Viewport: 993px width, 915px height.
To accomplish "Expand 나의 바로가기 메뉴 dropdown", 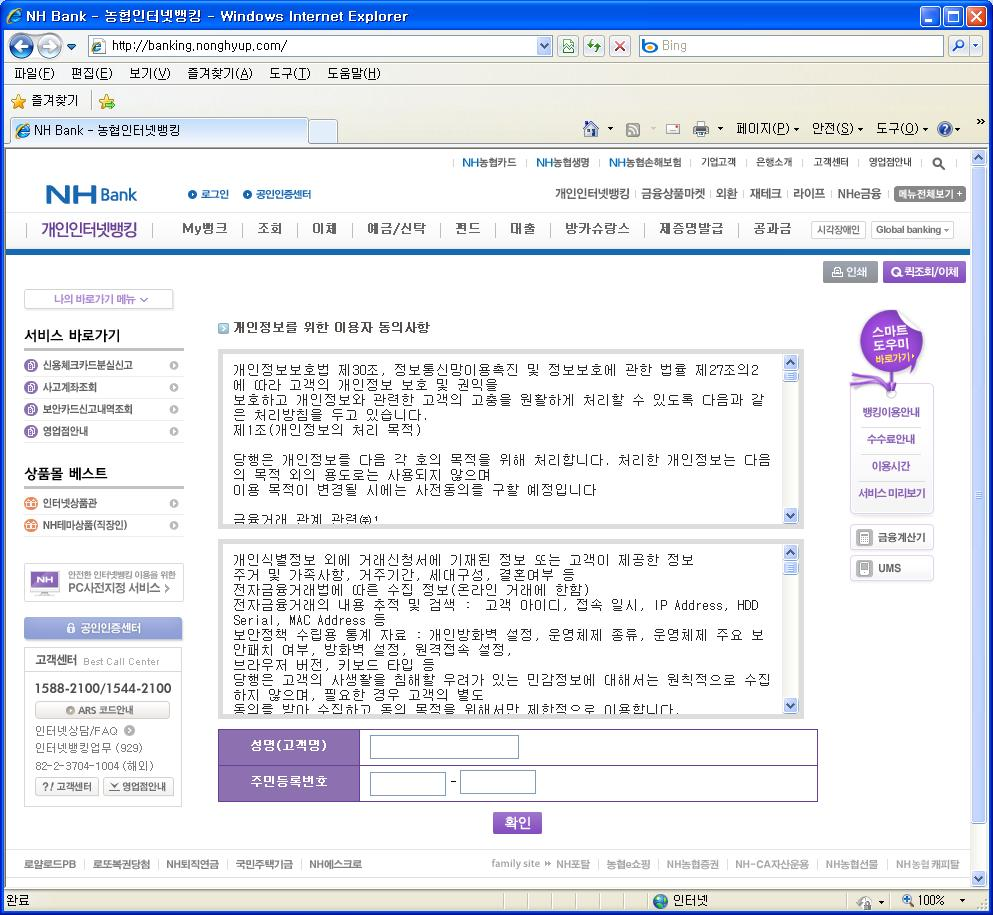I will (x=99, y=300).
